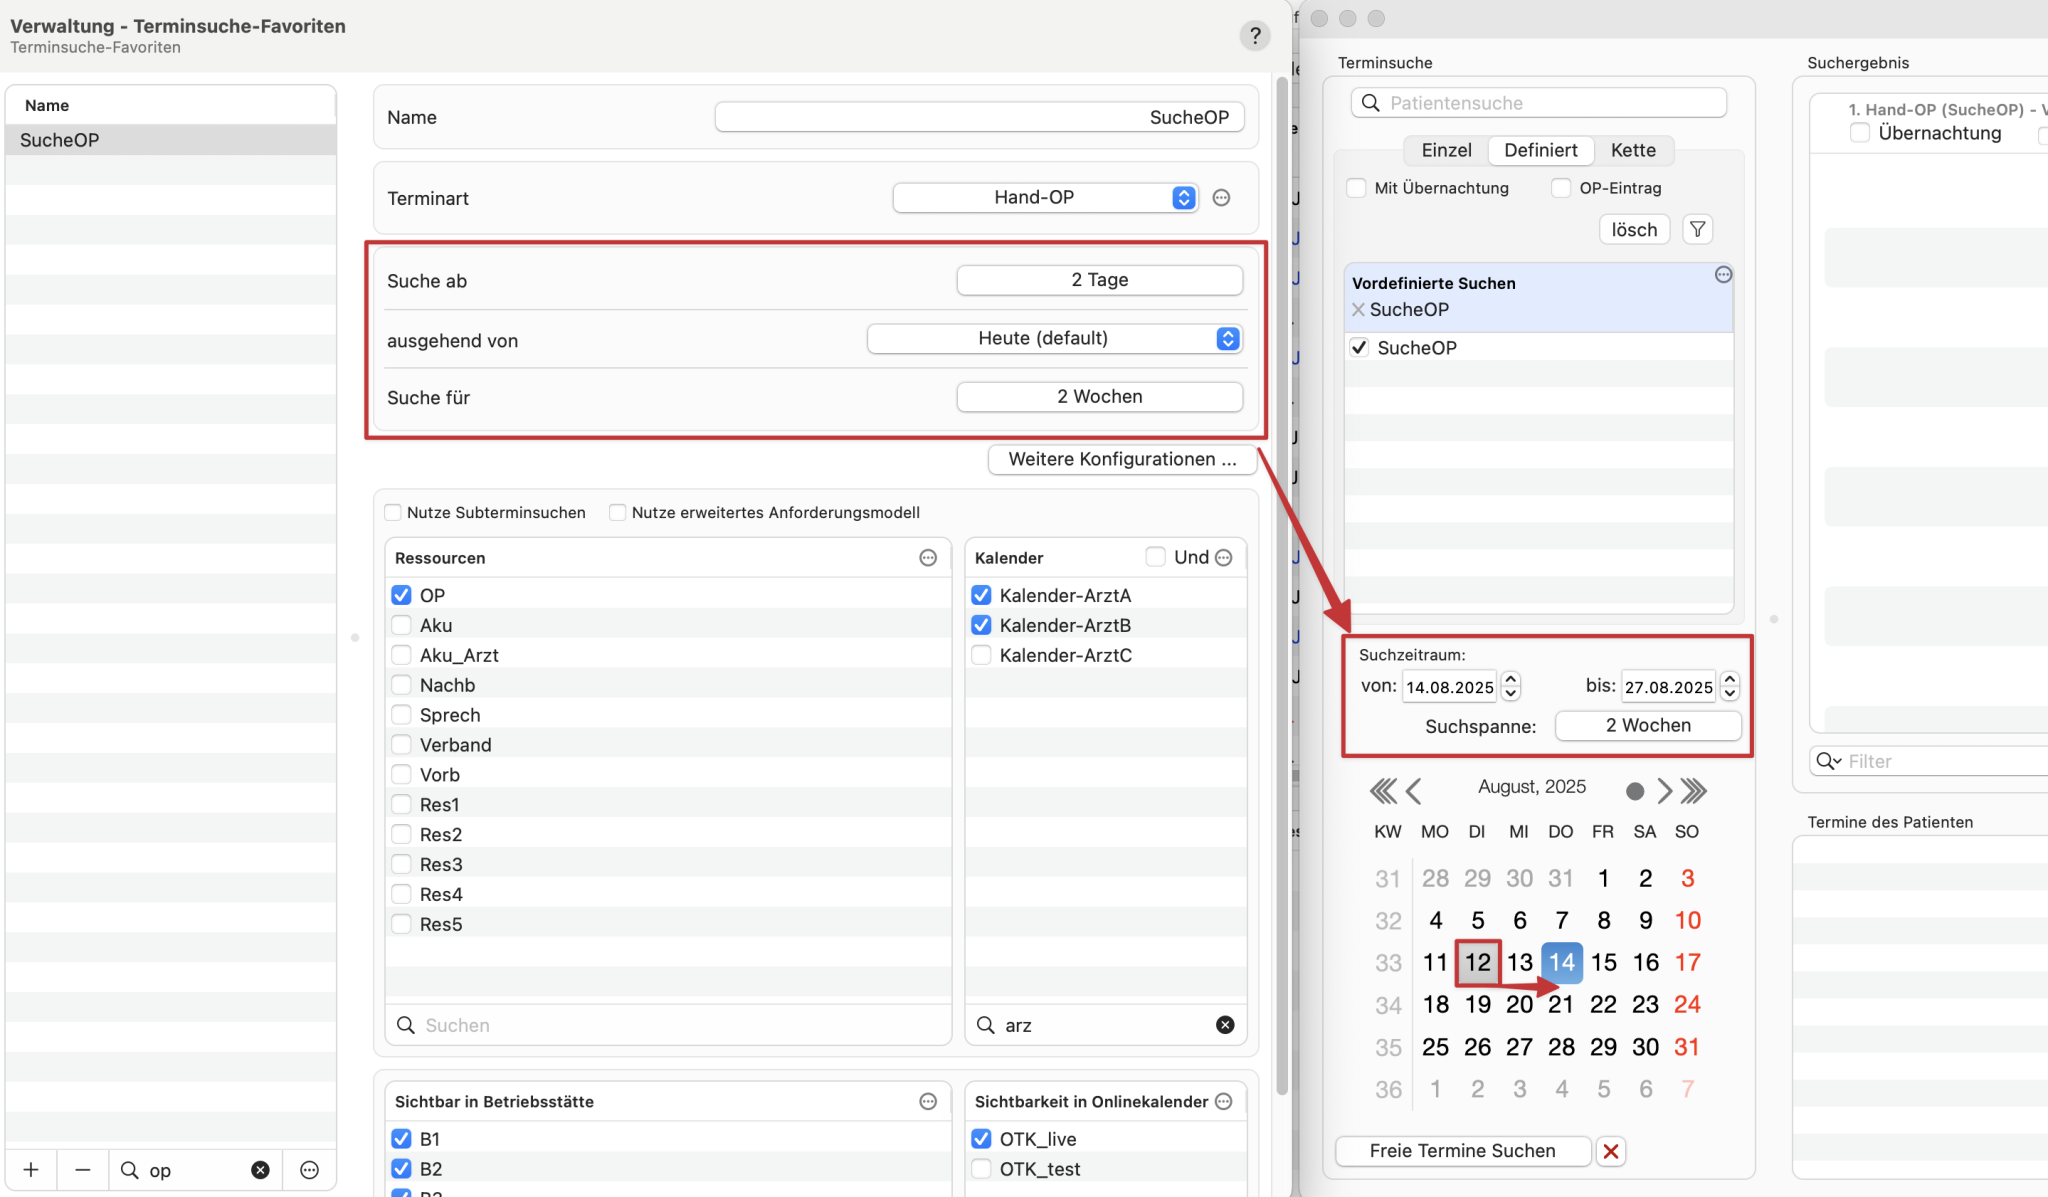Check the Res3 resource

pos(402,865)
